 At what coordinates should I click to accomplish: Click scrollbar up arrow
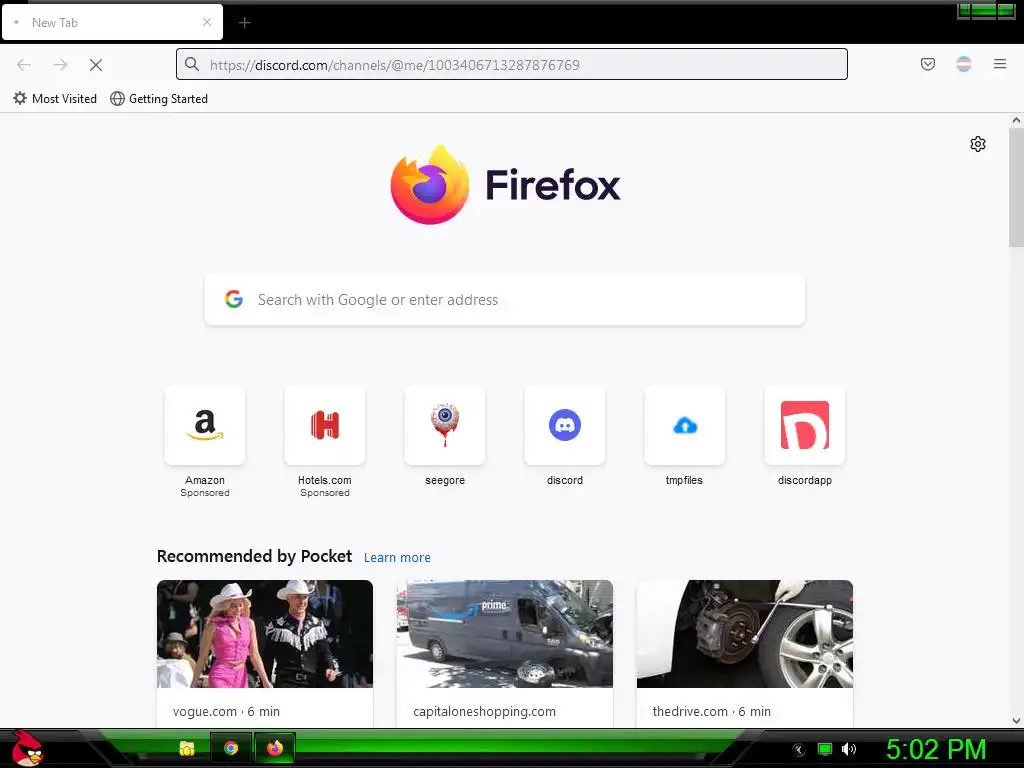[x=1016, y=120]
